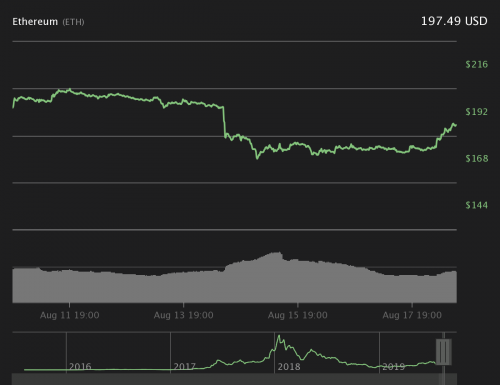Click the Aug 17 19:00 time label
The width and height of the screenshot is (500, 385).
(x=412, y=315)
